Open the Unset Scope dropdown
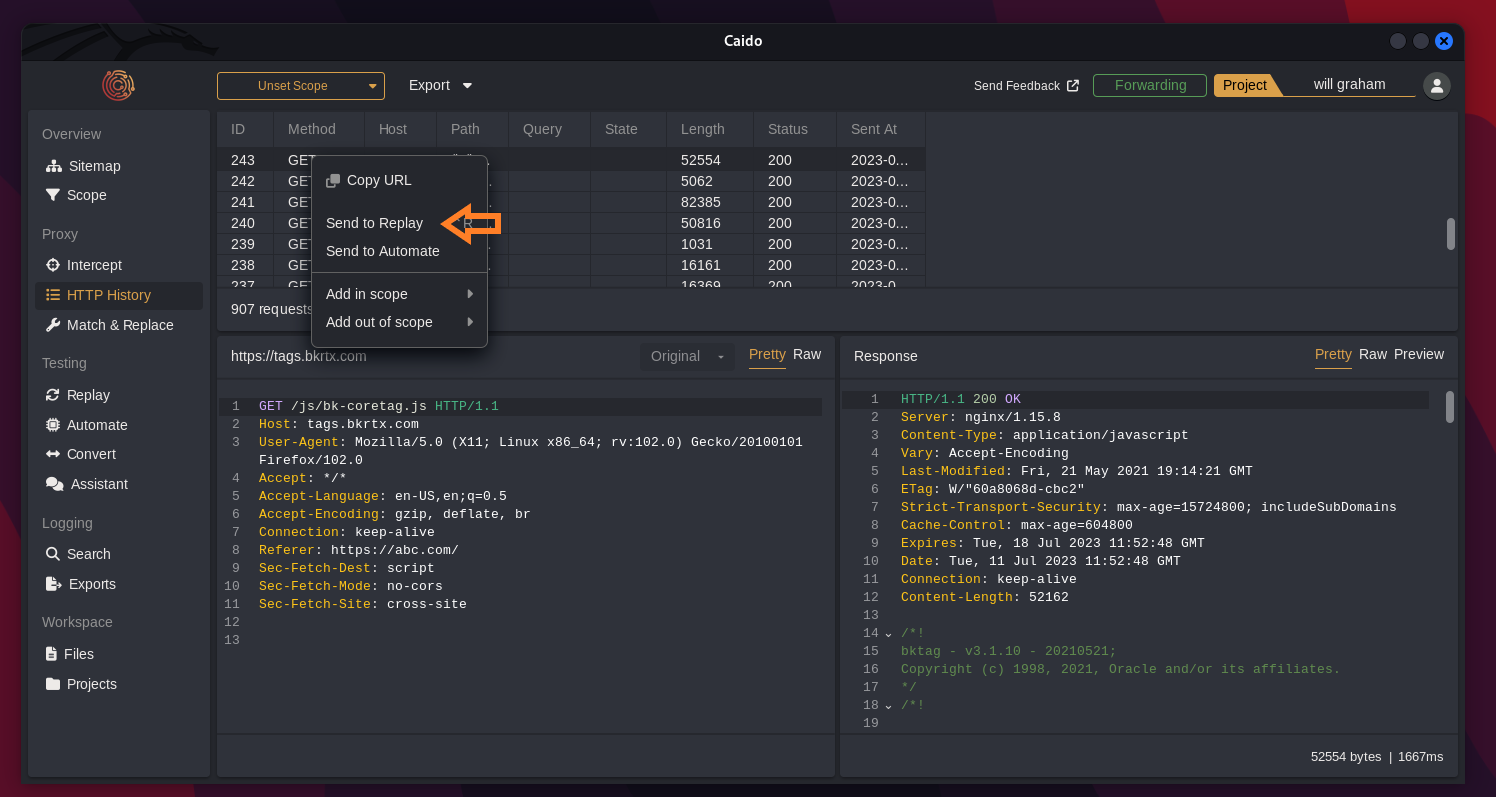Viewport: 1496px width, 797px height. pos(301,86)
